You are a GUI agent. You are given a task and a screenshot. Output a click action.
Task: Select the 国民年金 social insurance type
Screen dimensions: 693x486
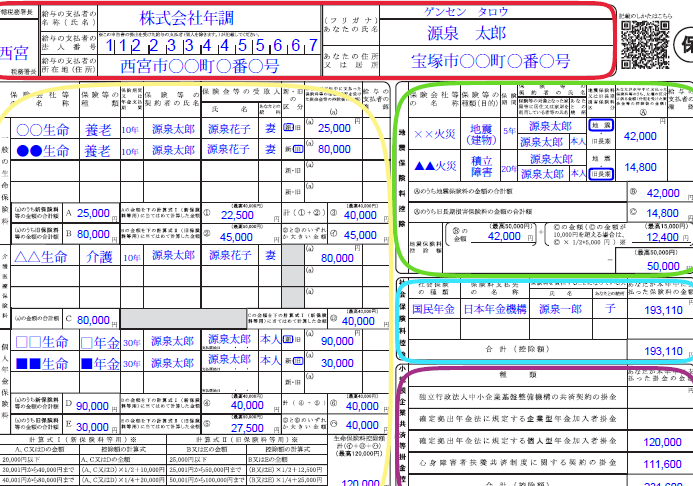tap(431, 310)
